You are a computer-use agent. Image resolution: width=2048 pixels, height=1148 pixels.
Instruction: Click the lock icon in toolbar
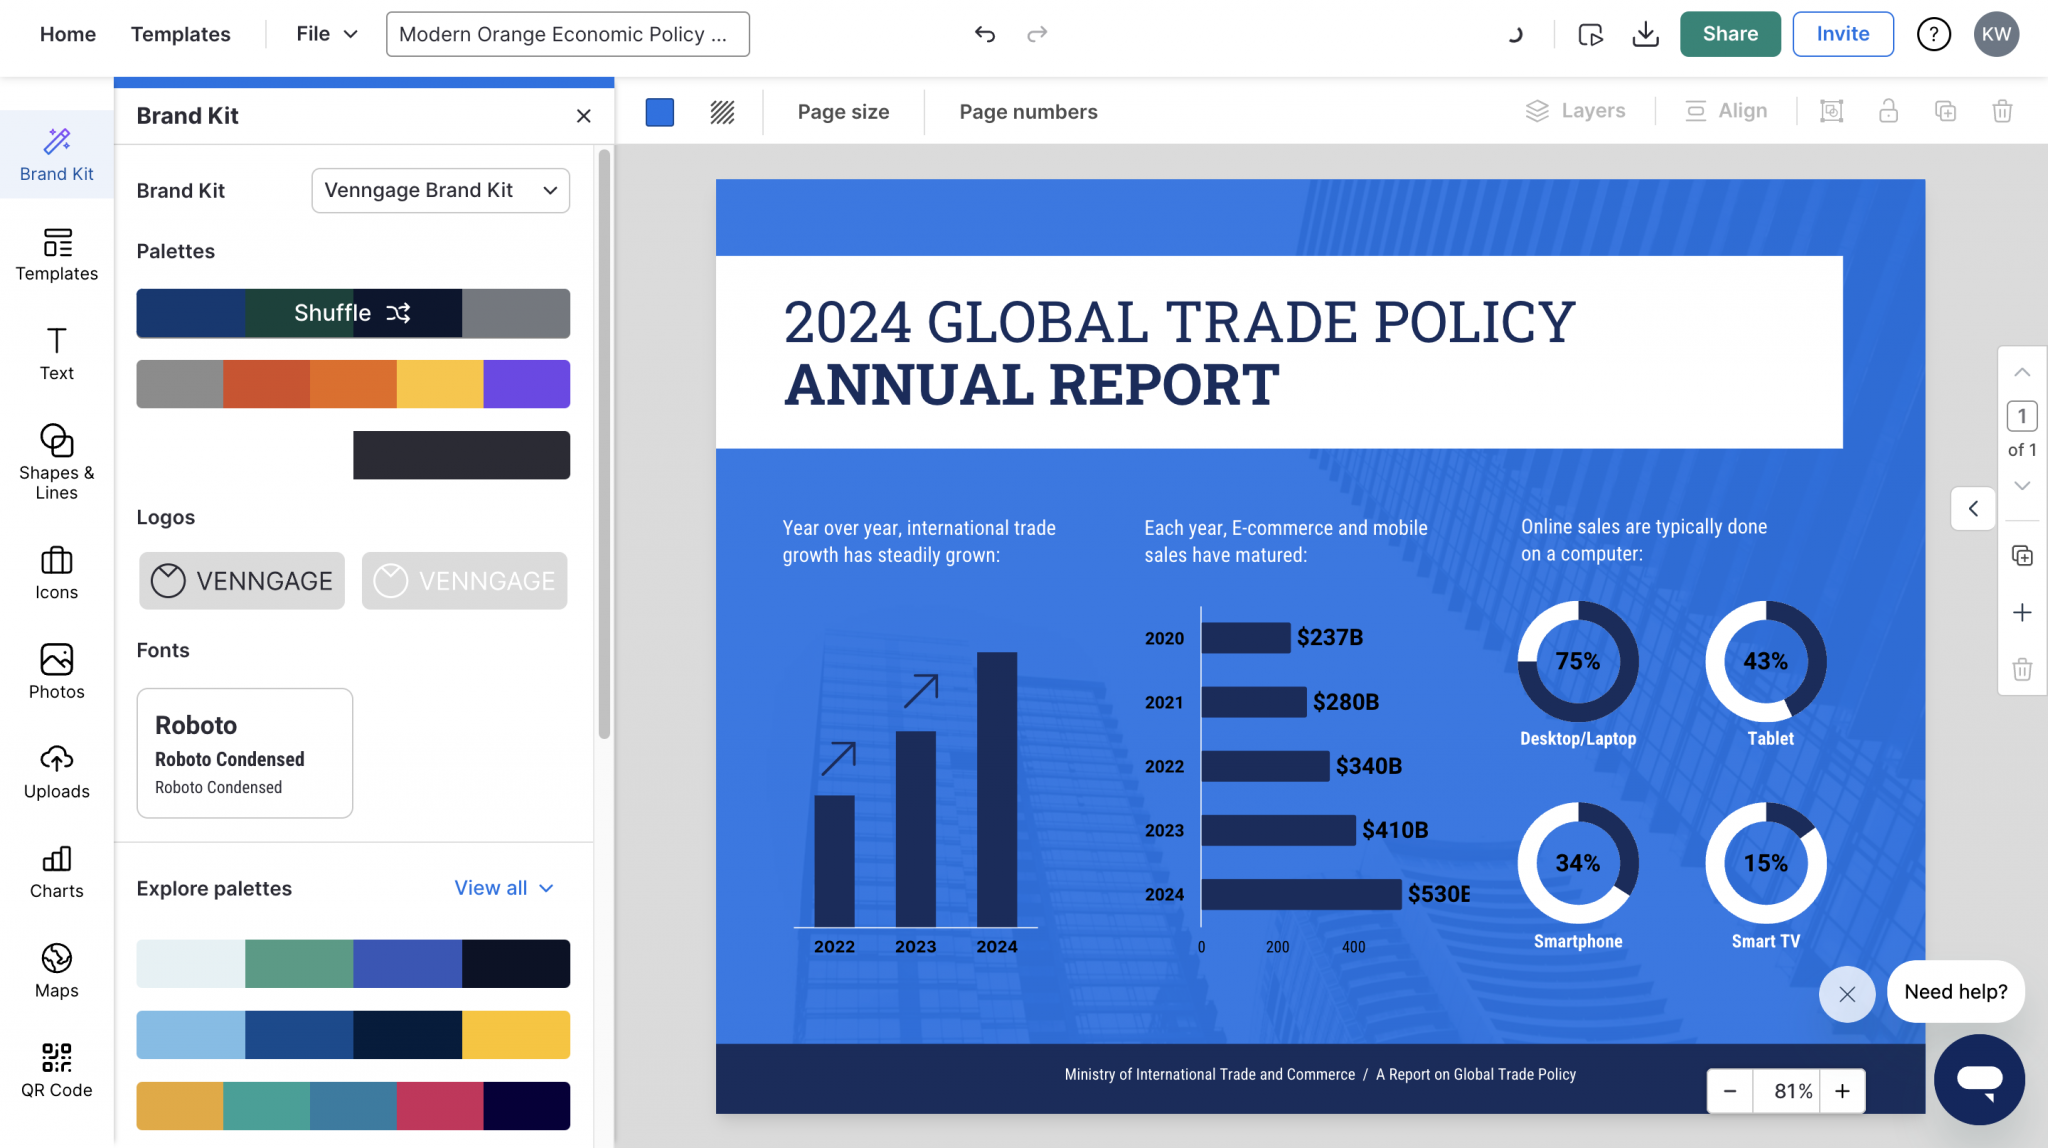click(1888, 111)
